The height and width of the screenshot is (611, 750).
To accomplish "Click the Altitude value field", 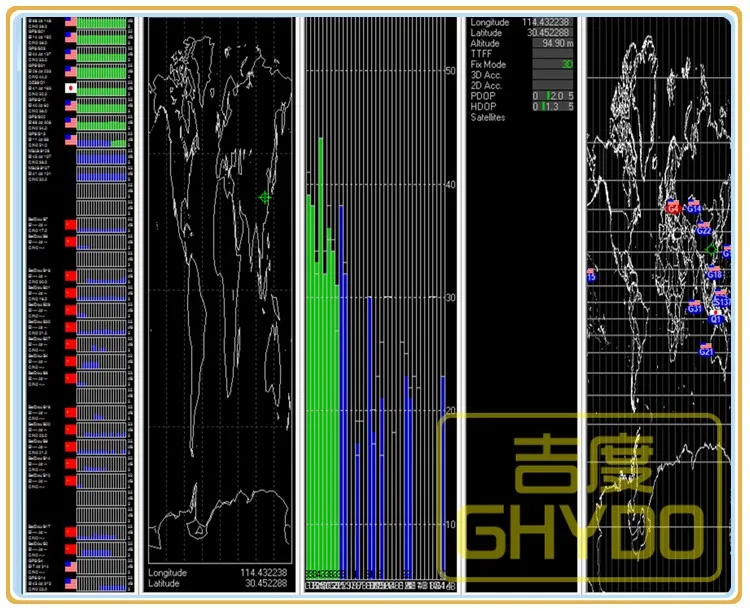I will [553, 43].
